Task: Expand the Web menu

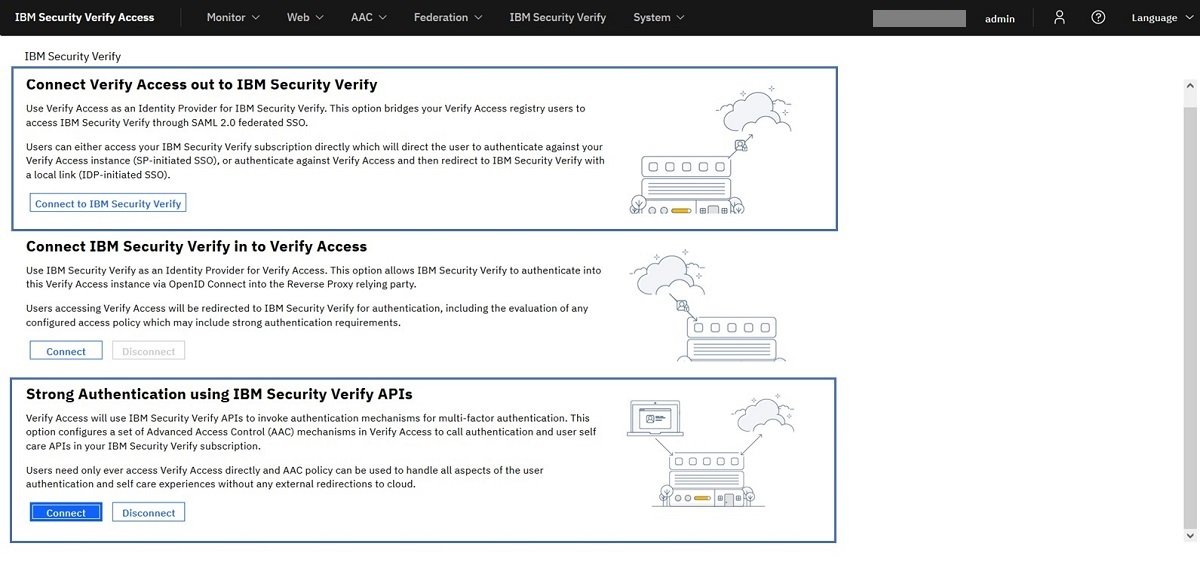Action: tap(305, 17)
